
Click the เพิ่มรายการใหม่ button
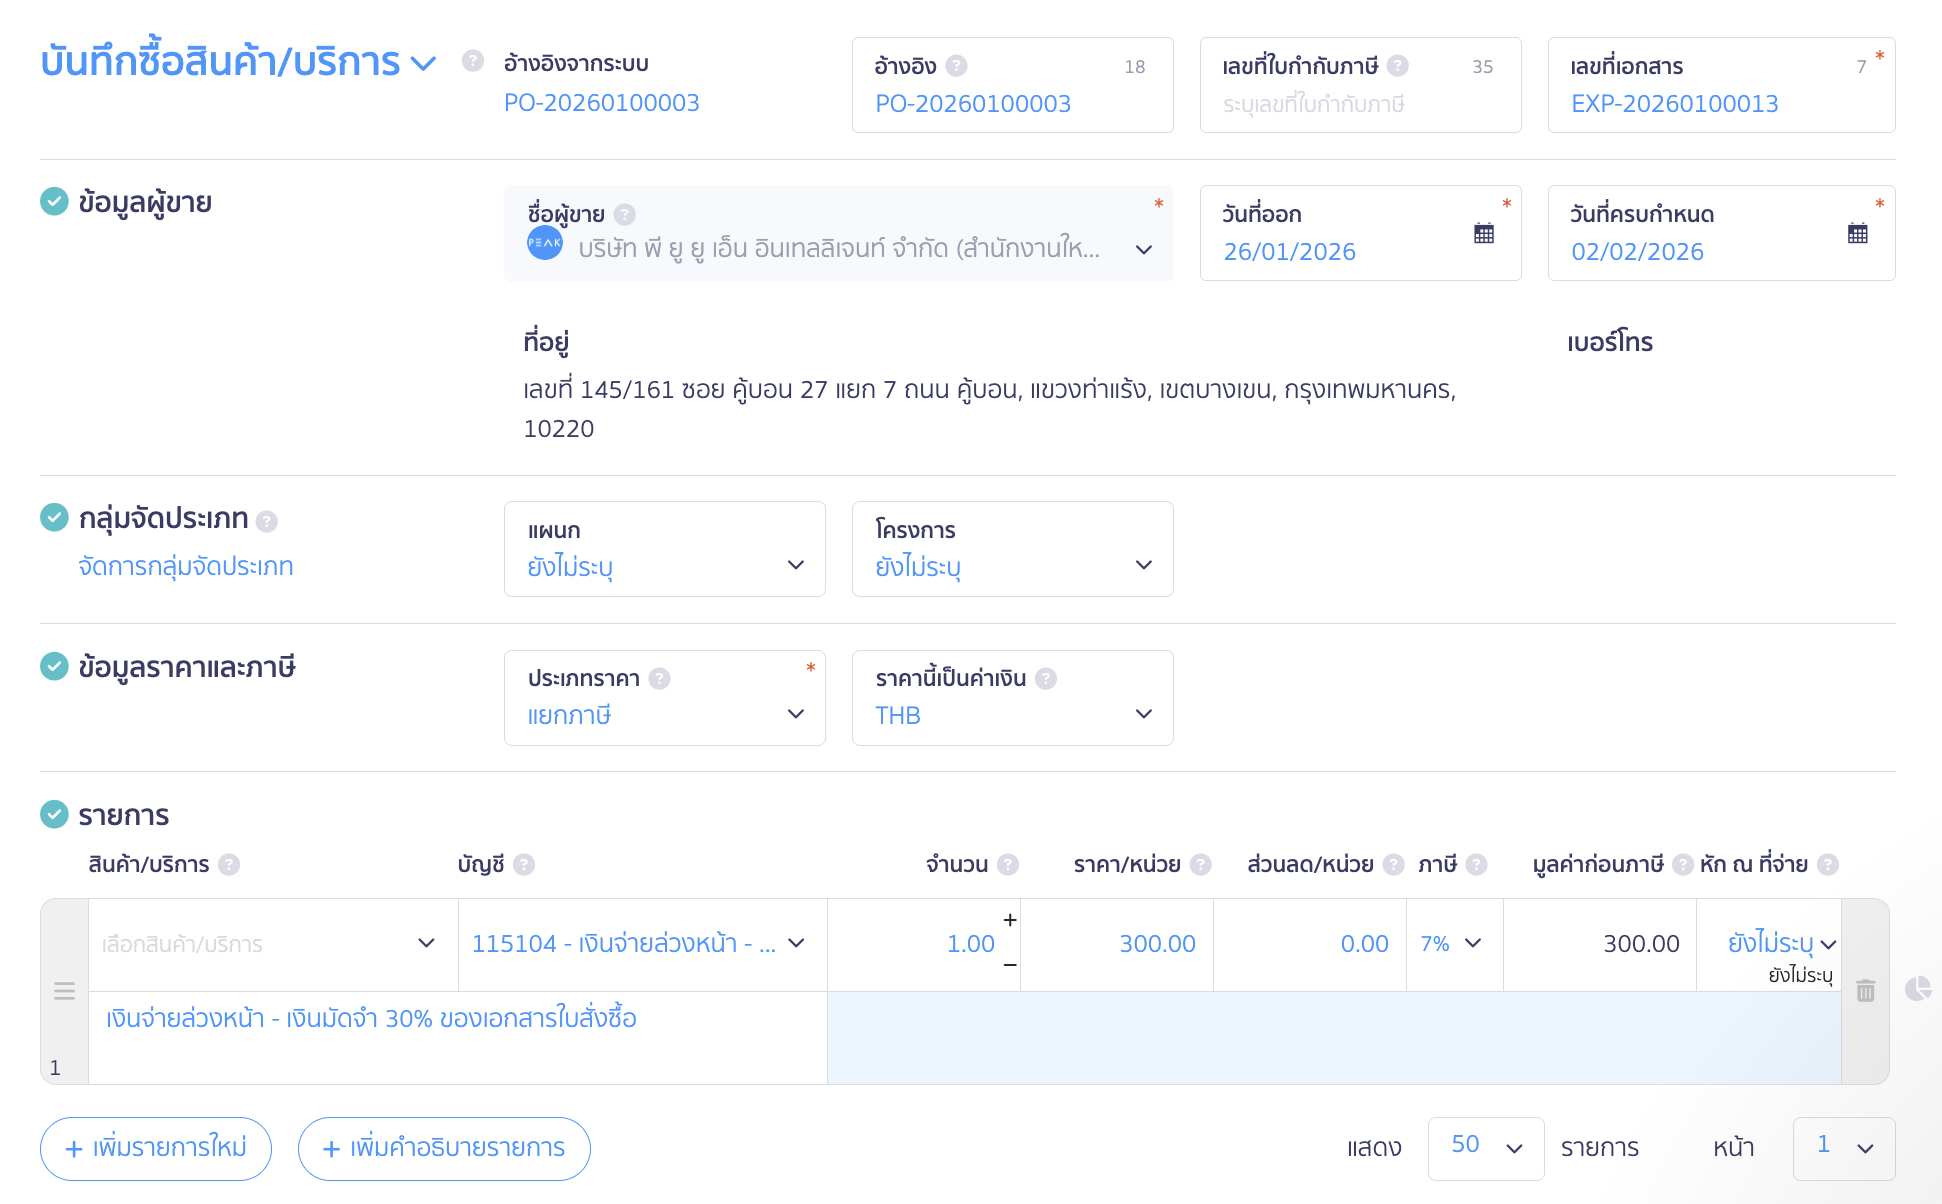(156, 1148)
